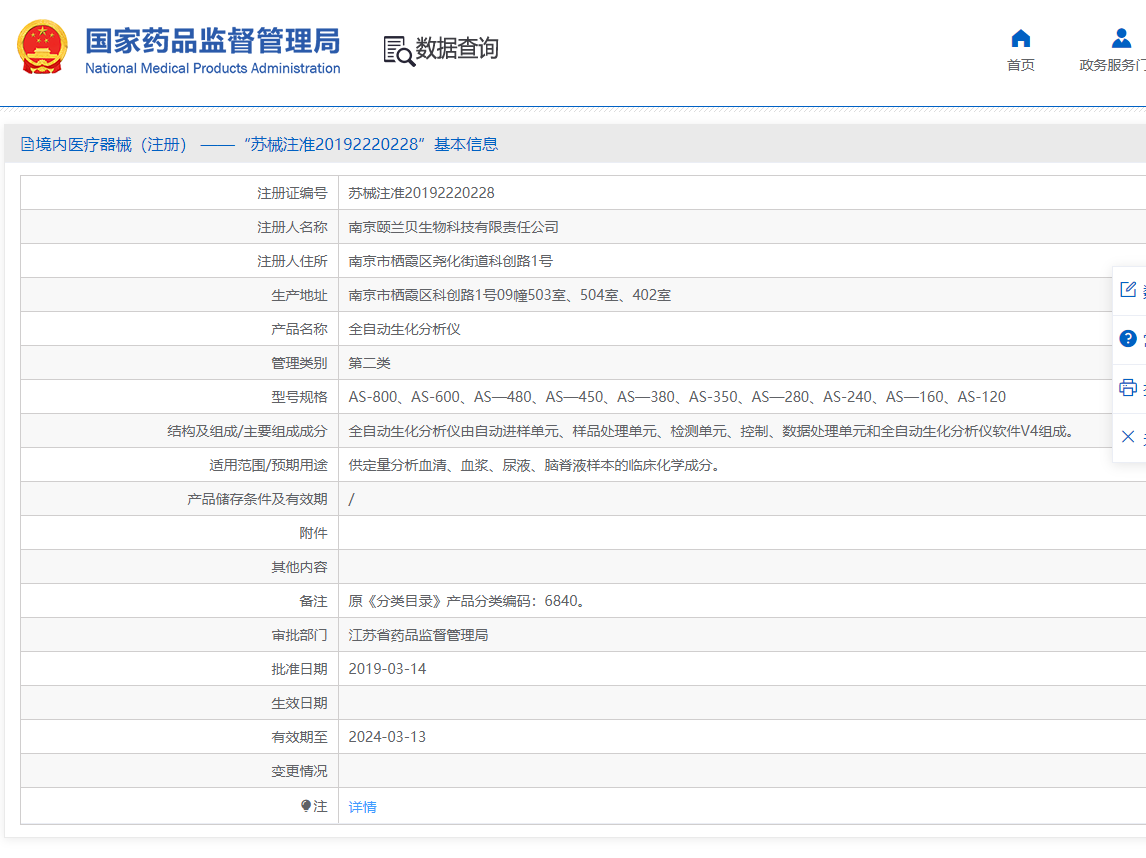Click remark 产品分类编码：6840
This screenshot has width=1146, height=858.
click(x=468, y=601)
